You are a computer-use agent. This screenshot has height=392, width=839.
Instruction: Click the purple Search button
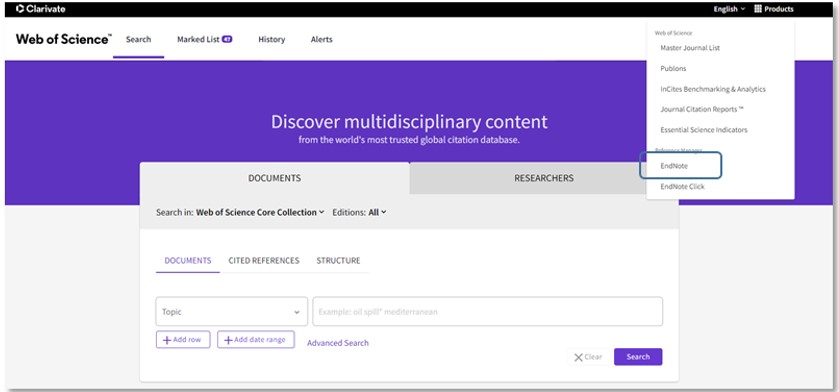(638, 357)
